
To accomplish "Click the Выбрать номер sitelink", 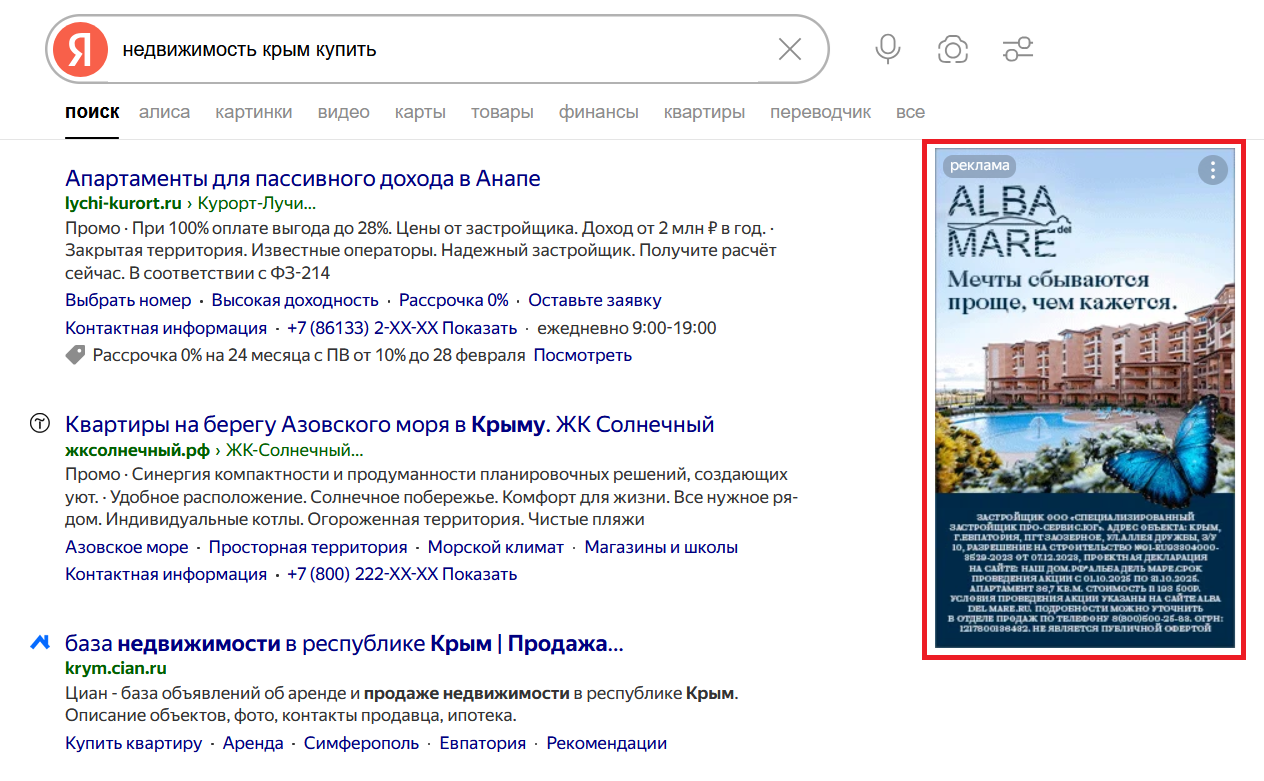I will click(x=127, y=299).
